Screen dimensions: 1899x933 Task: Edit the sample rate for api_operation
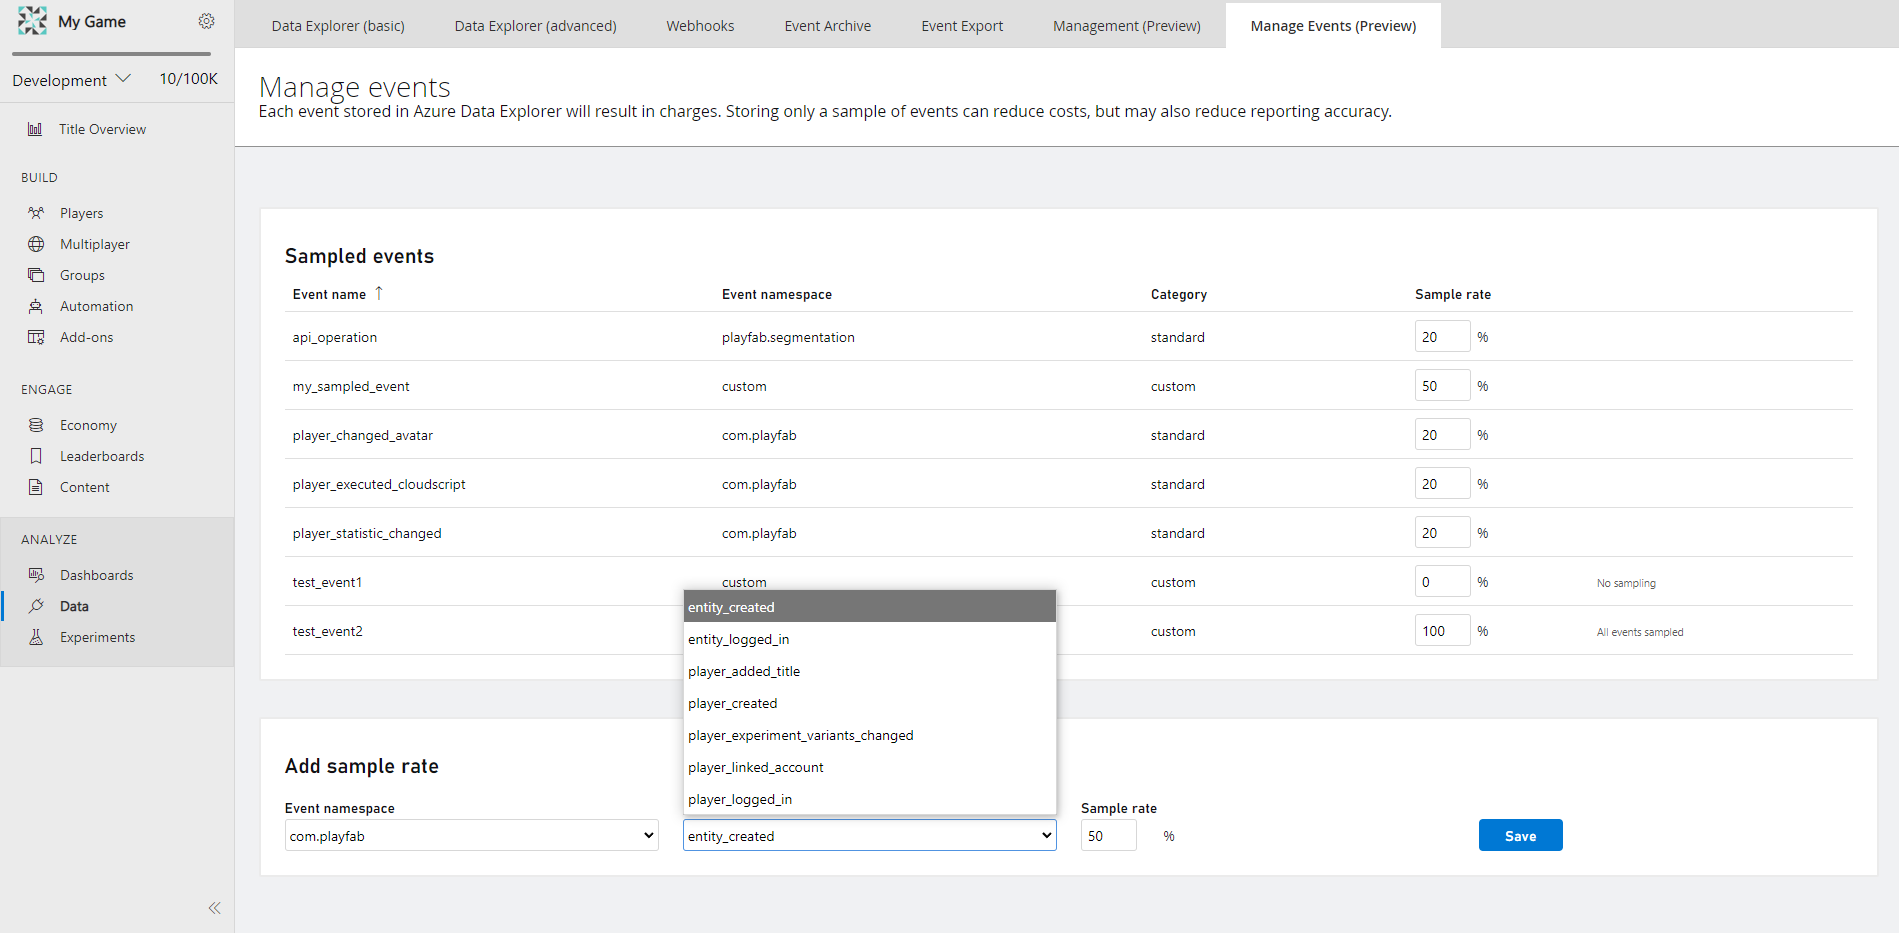(x=1442, y=336)
